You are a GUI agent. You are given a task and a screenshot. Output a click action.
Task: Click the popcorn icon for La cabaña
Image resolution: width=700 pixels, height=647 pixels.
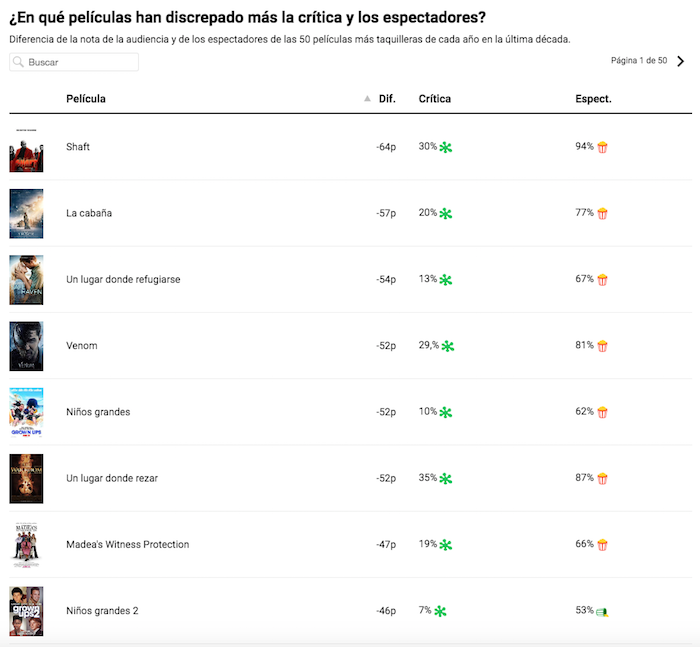click(x=602, y=214)
